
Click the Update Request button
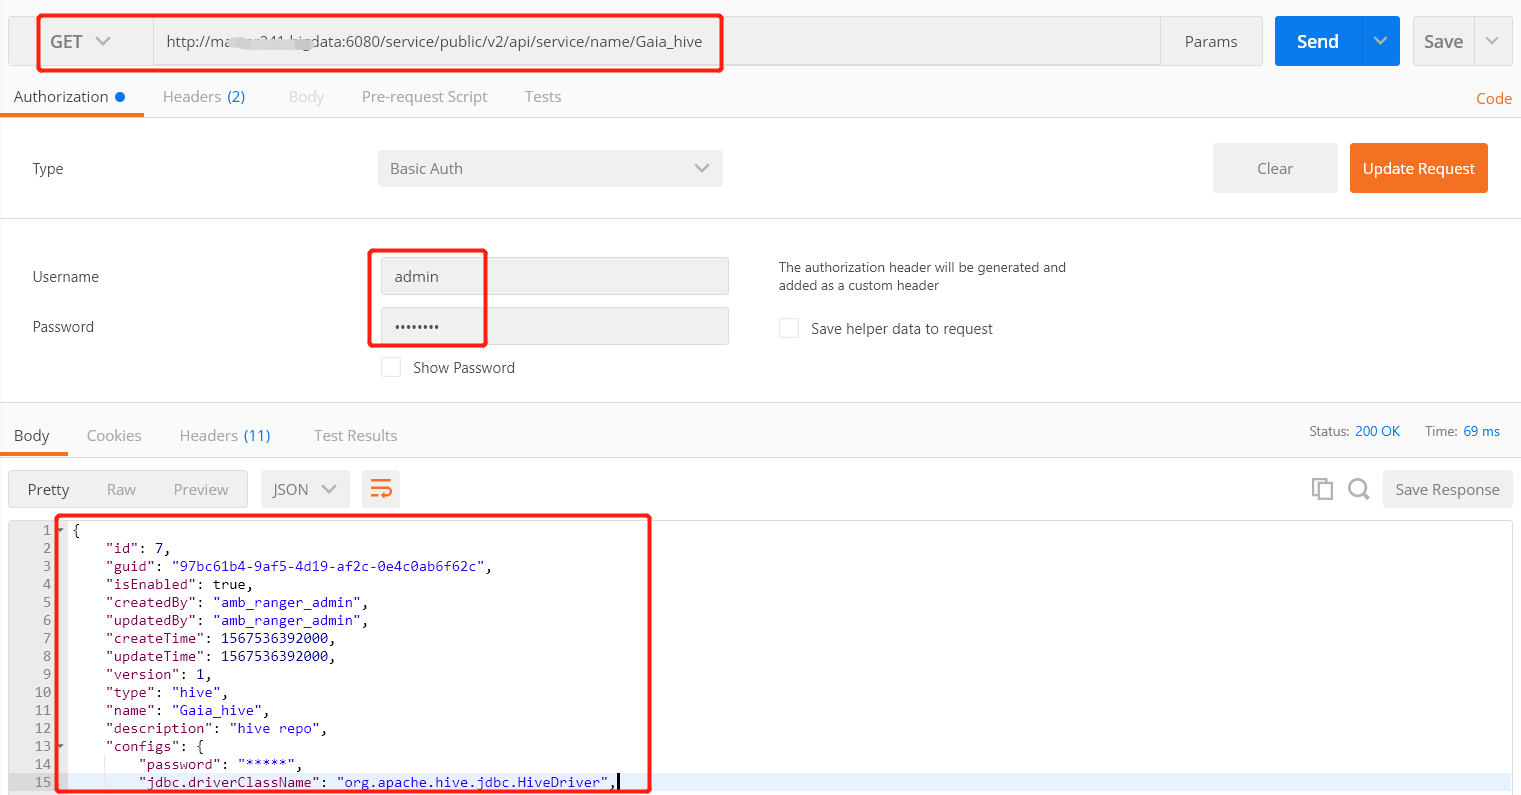[1418, 168]
